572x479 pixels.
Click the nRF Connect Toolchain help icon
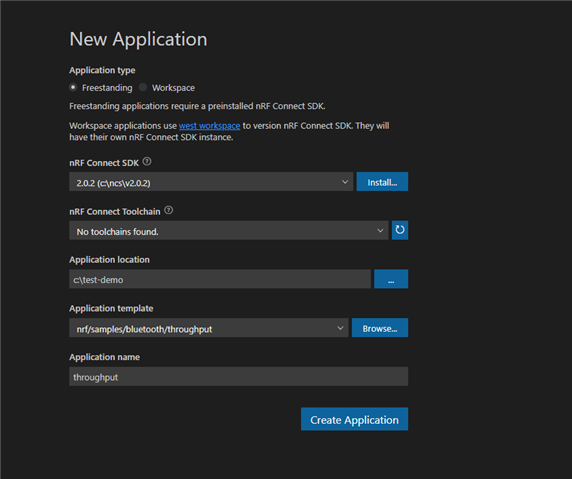tap(169, 210)
